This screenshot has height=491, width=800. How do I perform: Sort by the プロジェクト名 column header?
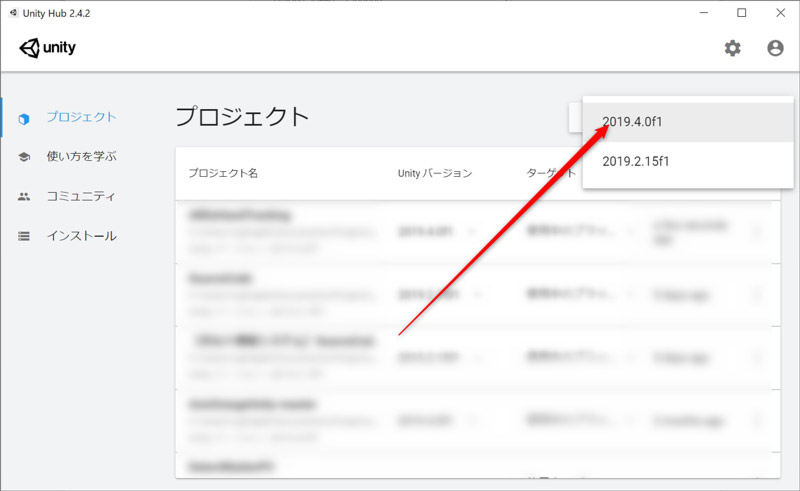click(x=223, y=173)
